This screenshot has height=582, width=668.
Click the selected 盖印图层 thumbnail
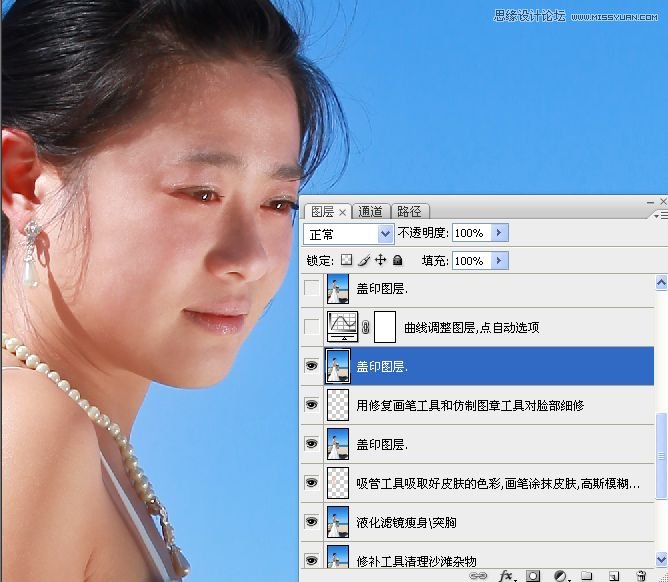pyautogui.click(x=338, y=366)
